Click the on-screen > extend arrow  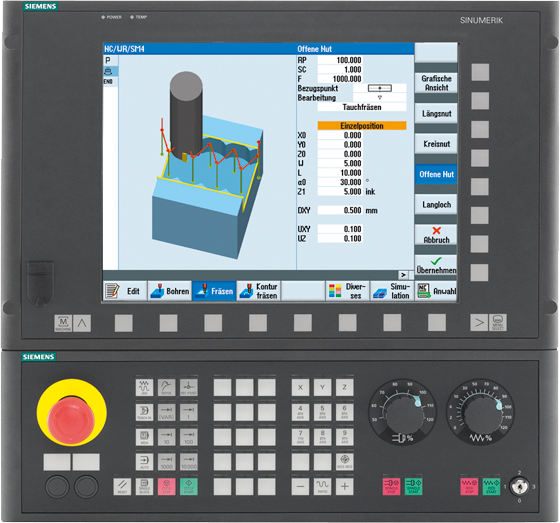403,275
